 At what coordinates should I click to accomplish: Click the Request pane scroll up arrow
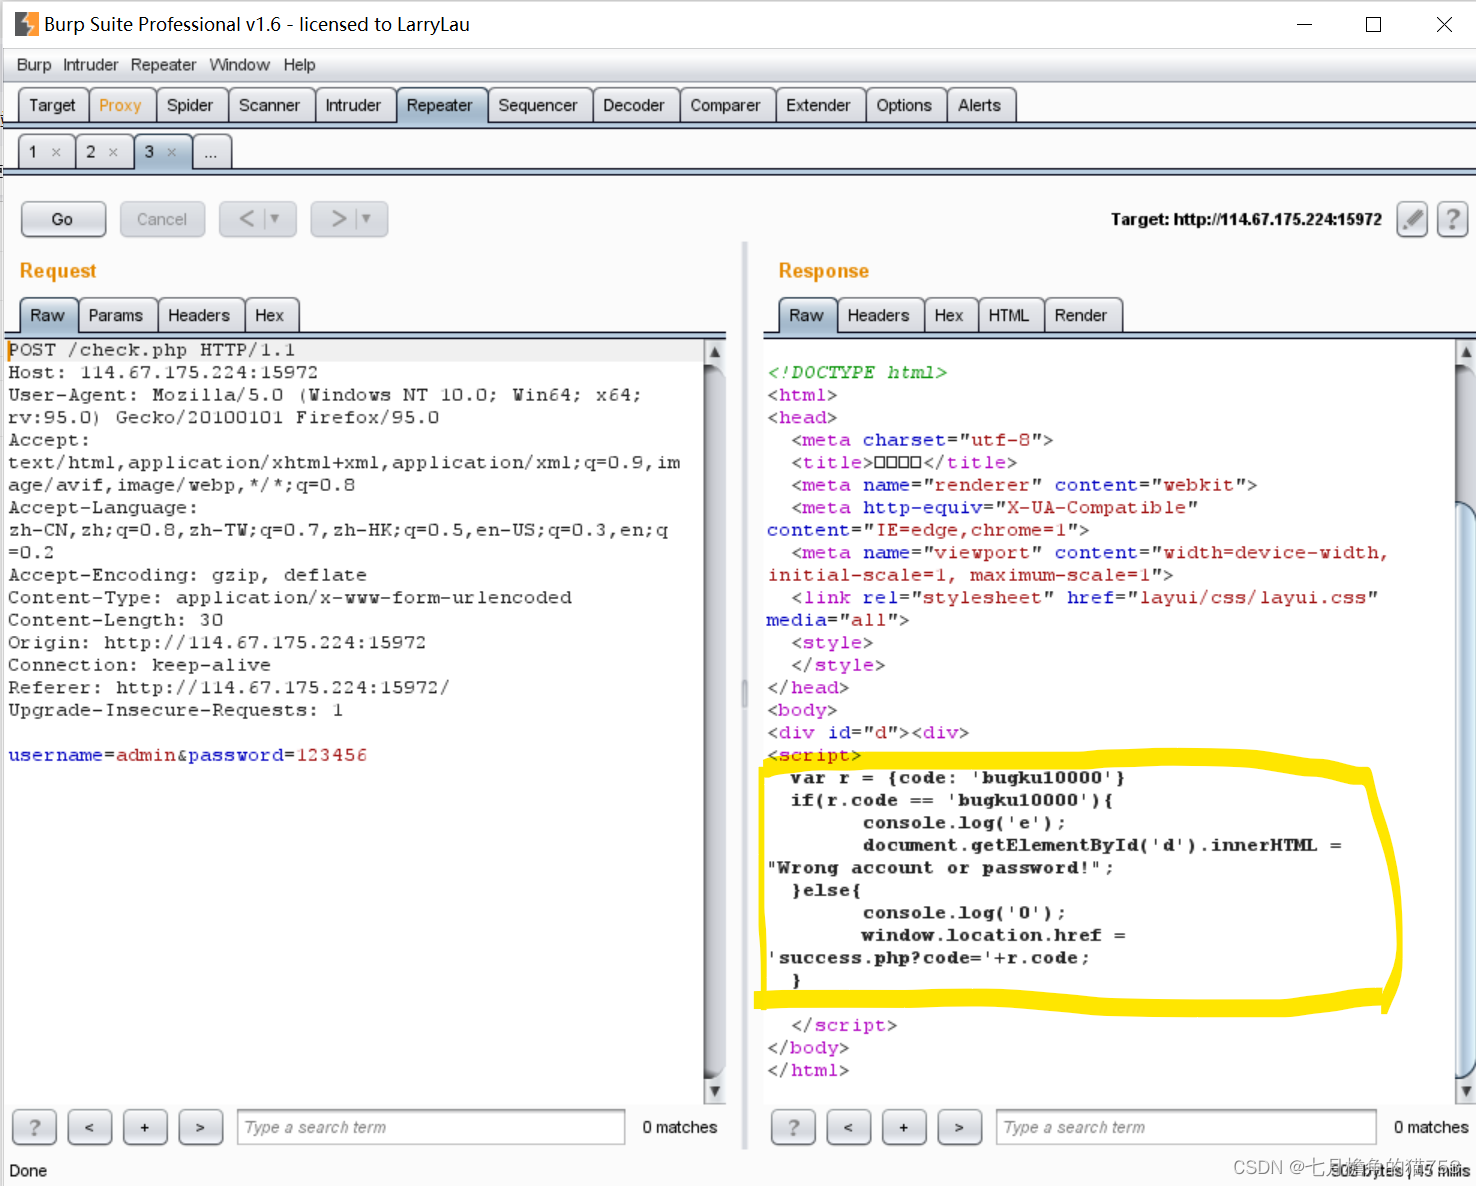(x=714, y=352)
